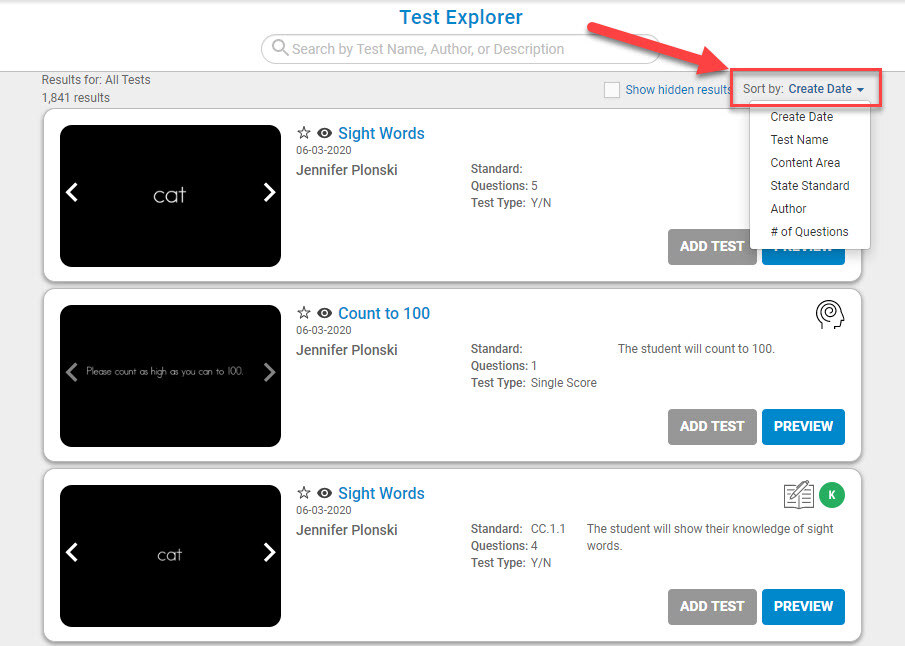
Task: Click the search magnifier icon
Action: [x=280, y=48]
